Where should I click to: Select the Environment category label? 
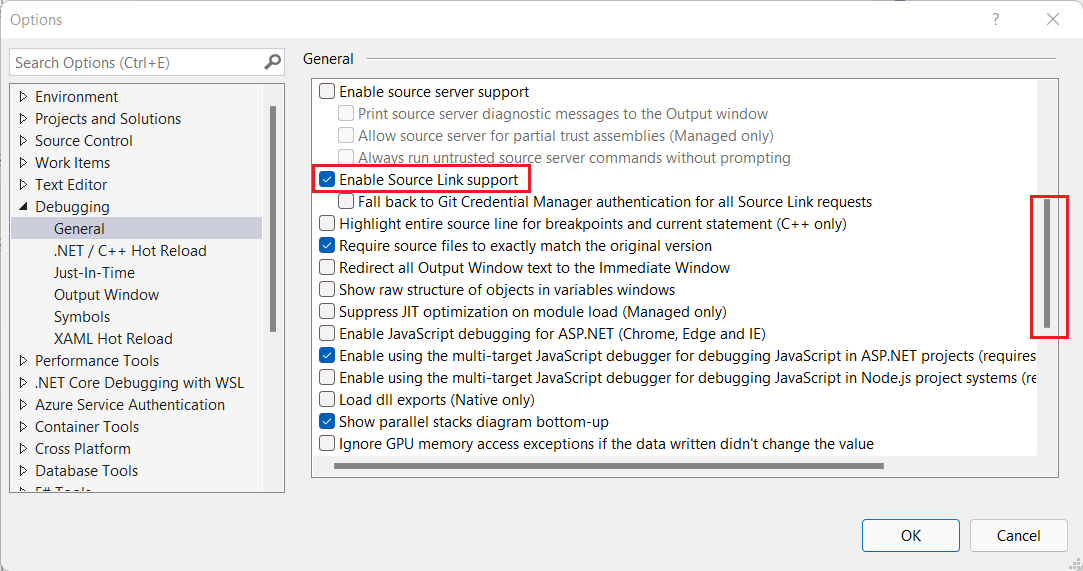(77, 97)
